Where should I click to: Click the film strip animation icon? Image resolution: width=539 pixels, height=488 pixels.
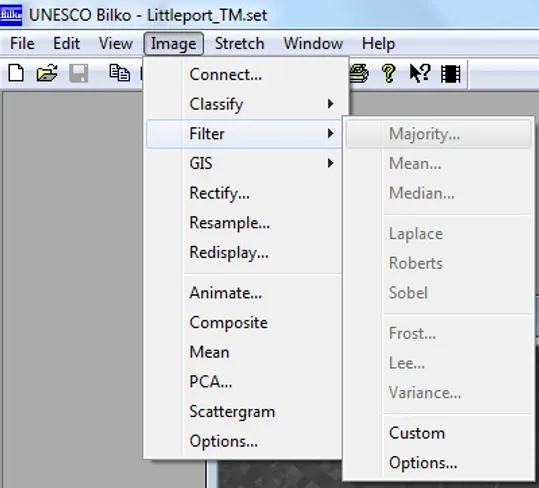click(451, 74)
